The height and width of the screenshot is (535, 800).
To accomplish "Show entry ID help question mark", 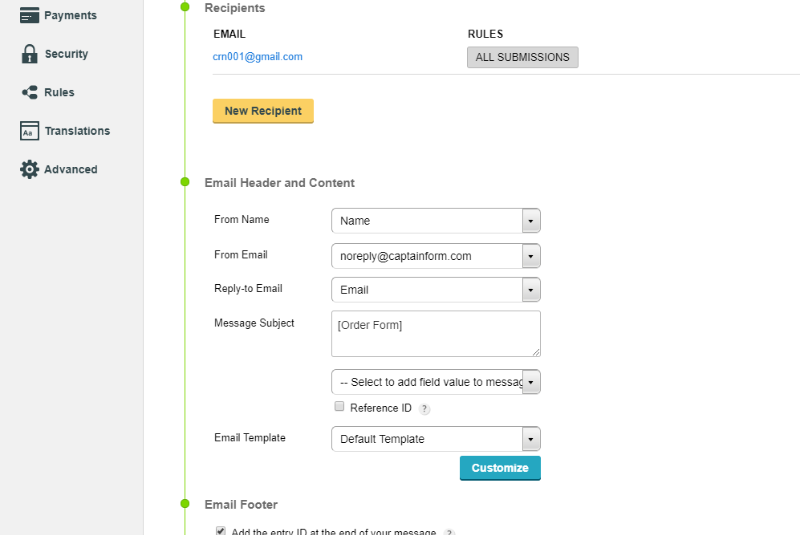I will [x=449, y=532].
